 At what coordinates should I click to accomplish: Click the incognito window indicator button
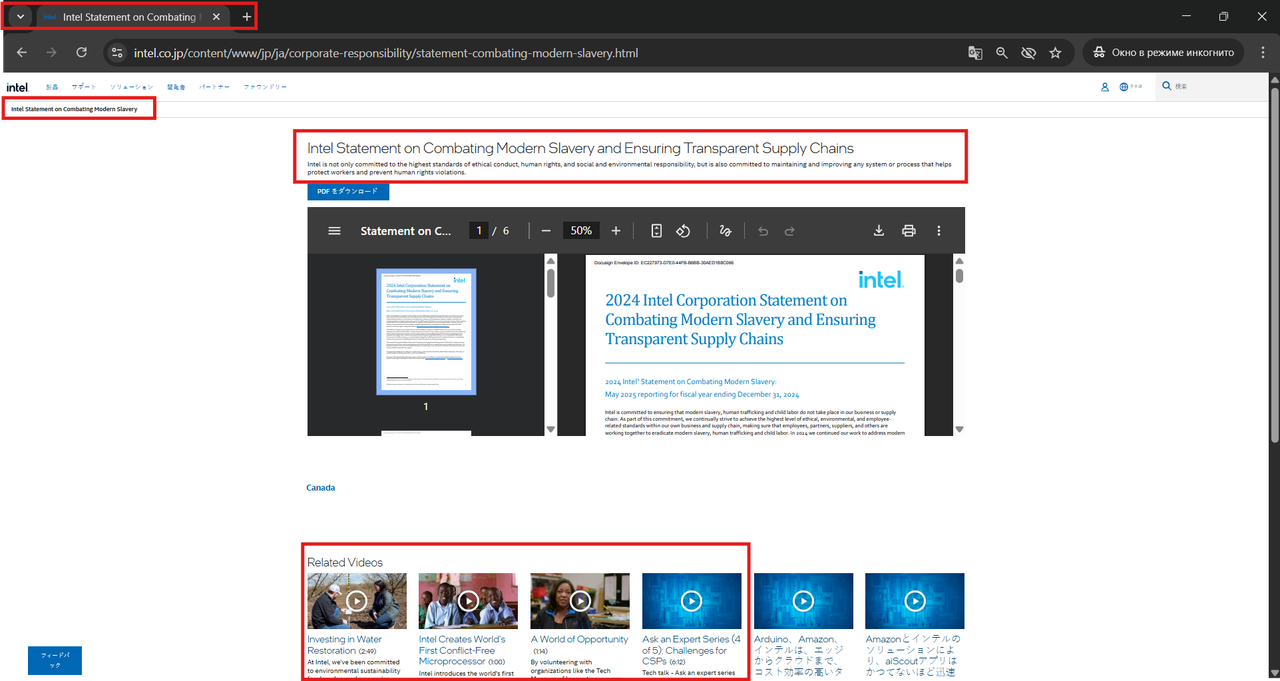(x=1163, y=53)
